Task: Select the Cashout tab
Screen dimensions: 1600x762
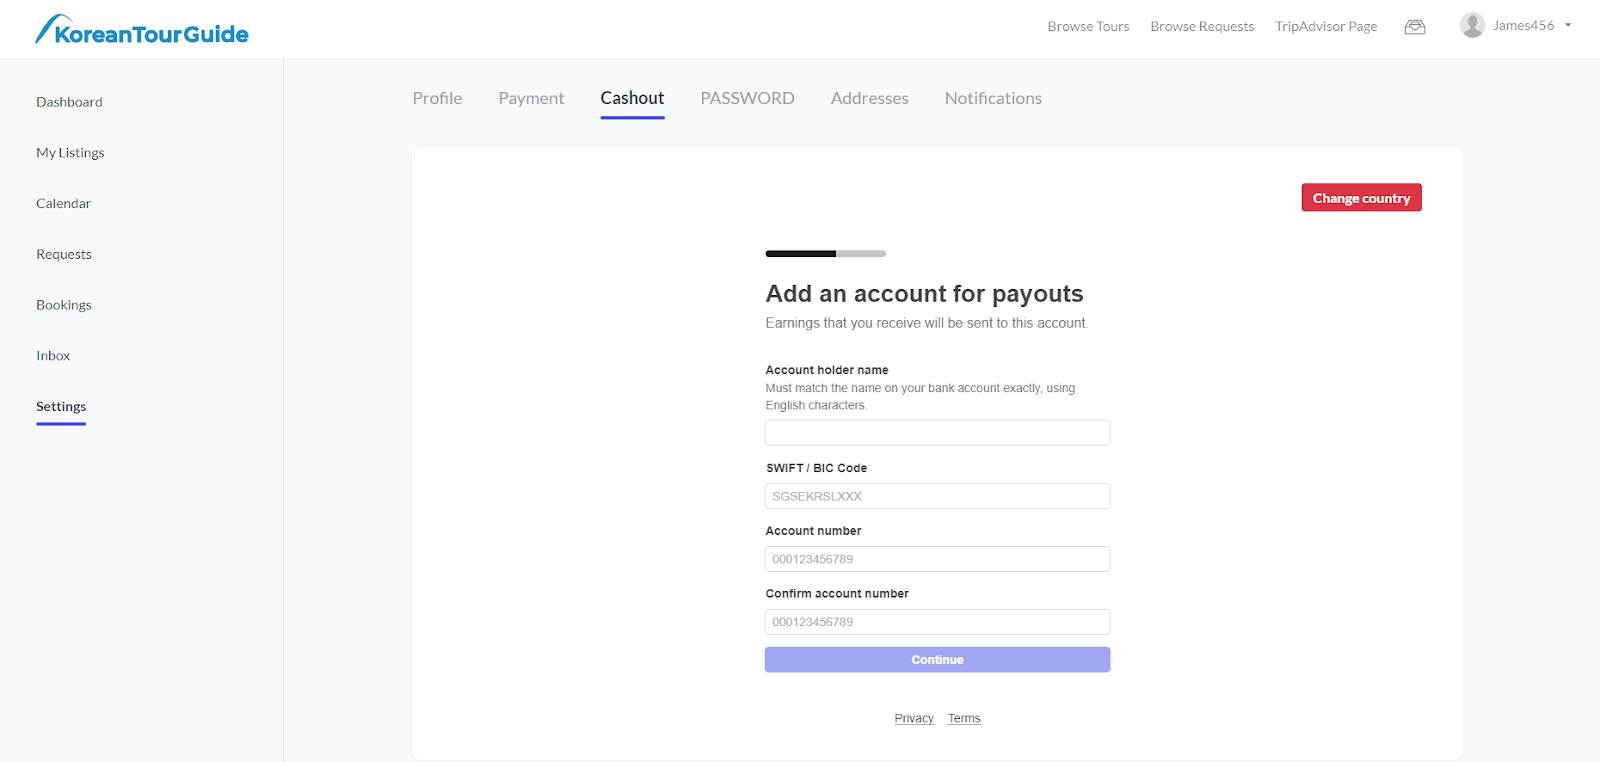Action: (632, 98)
